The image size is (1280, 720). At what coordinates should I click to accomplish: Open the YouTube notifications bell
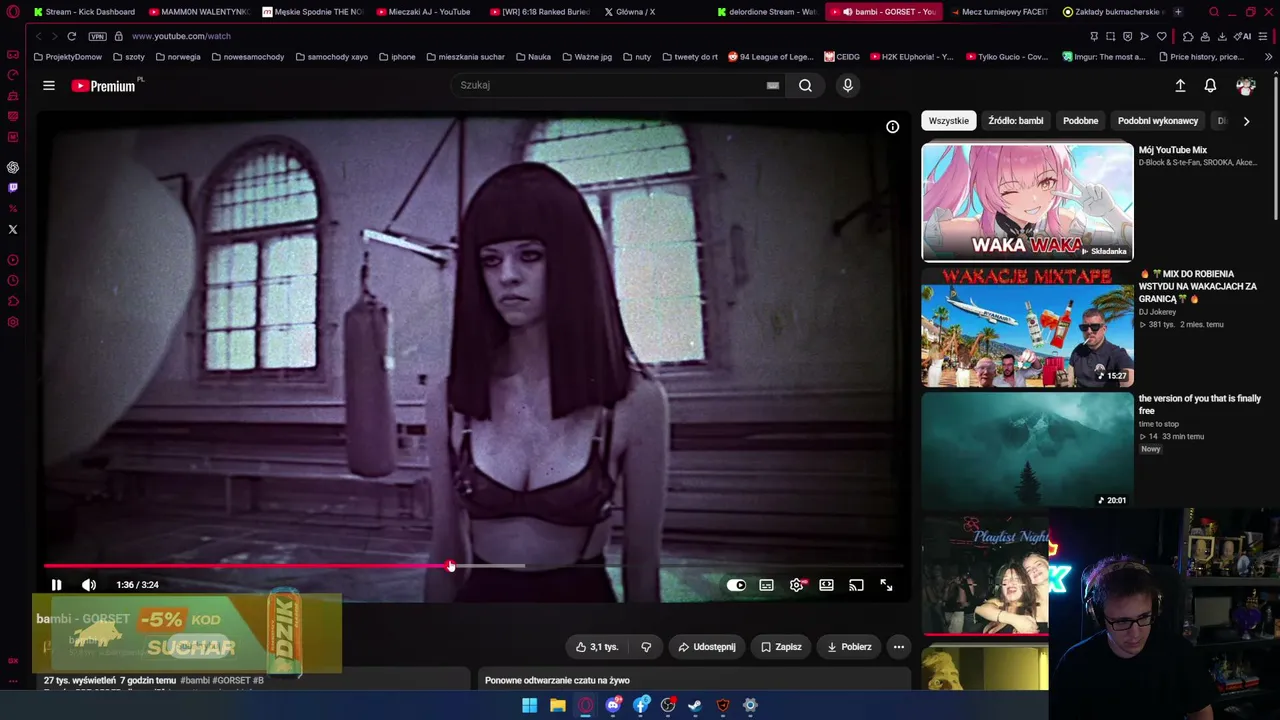(1210, 86)
